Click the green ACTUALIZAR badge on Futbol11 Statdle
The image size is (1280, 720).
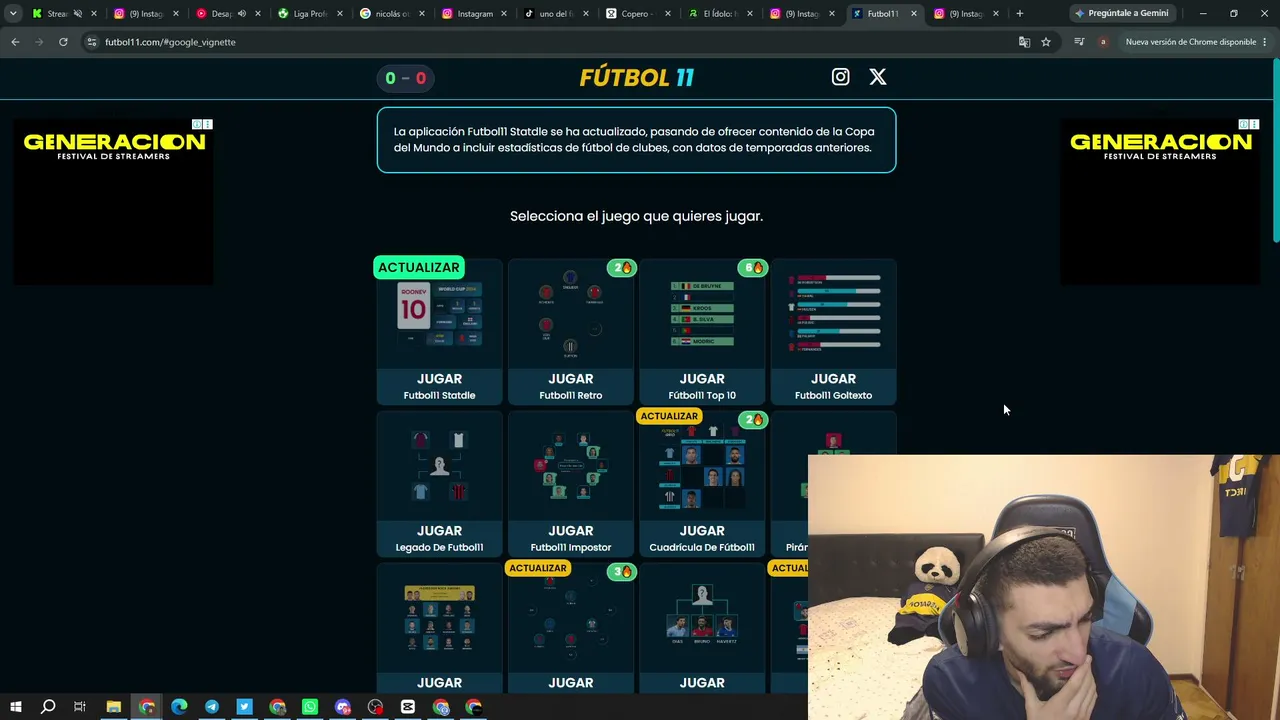(x=419, y=267)
